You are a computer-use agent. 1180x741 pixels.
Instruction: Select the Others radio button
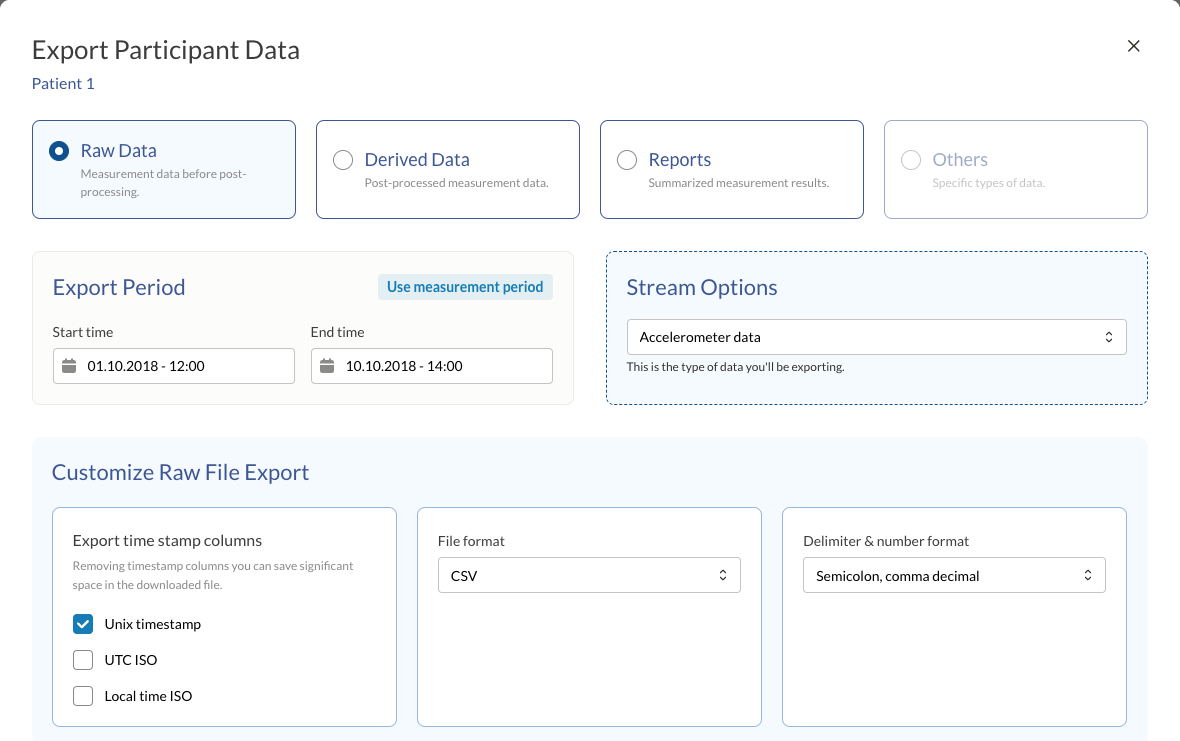(911, 160)
